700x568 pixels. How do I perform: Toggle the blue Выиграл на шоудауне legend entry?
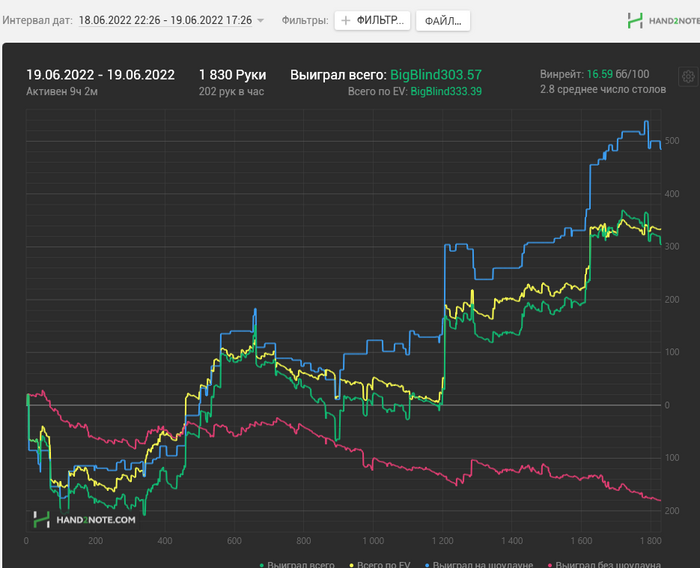pos(479,564)
